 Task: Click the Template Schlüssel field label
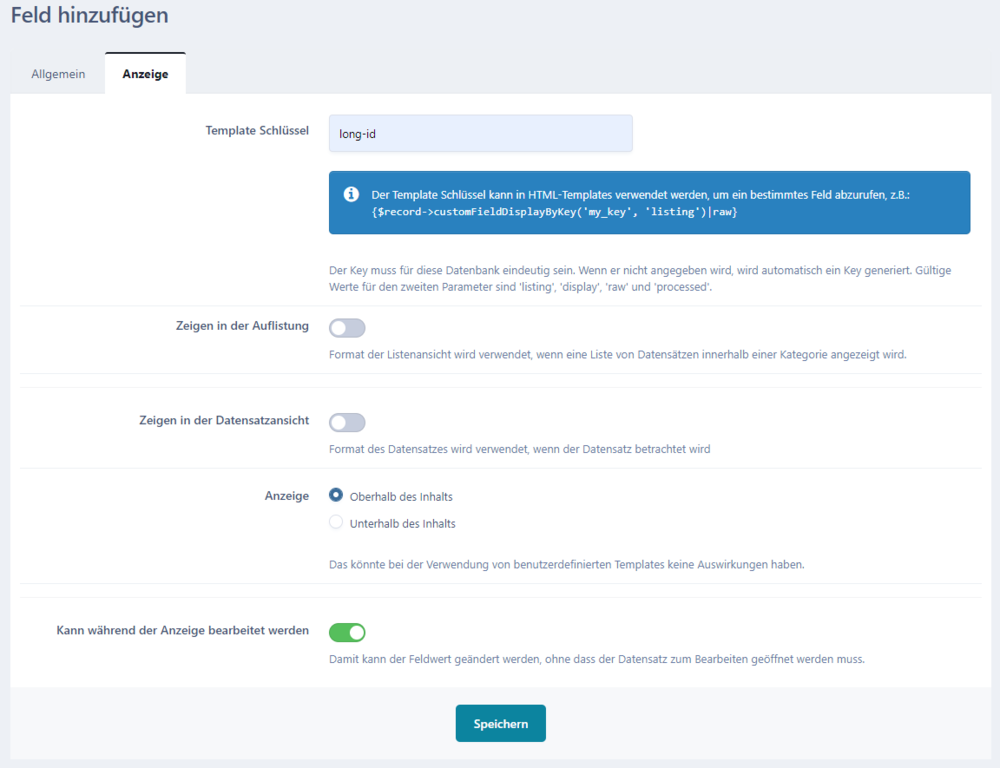pyautogui.click(x=257, y=131)
